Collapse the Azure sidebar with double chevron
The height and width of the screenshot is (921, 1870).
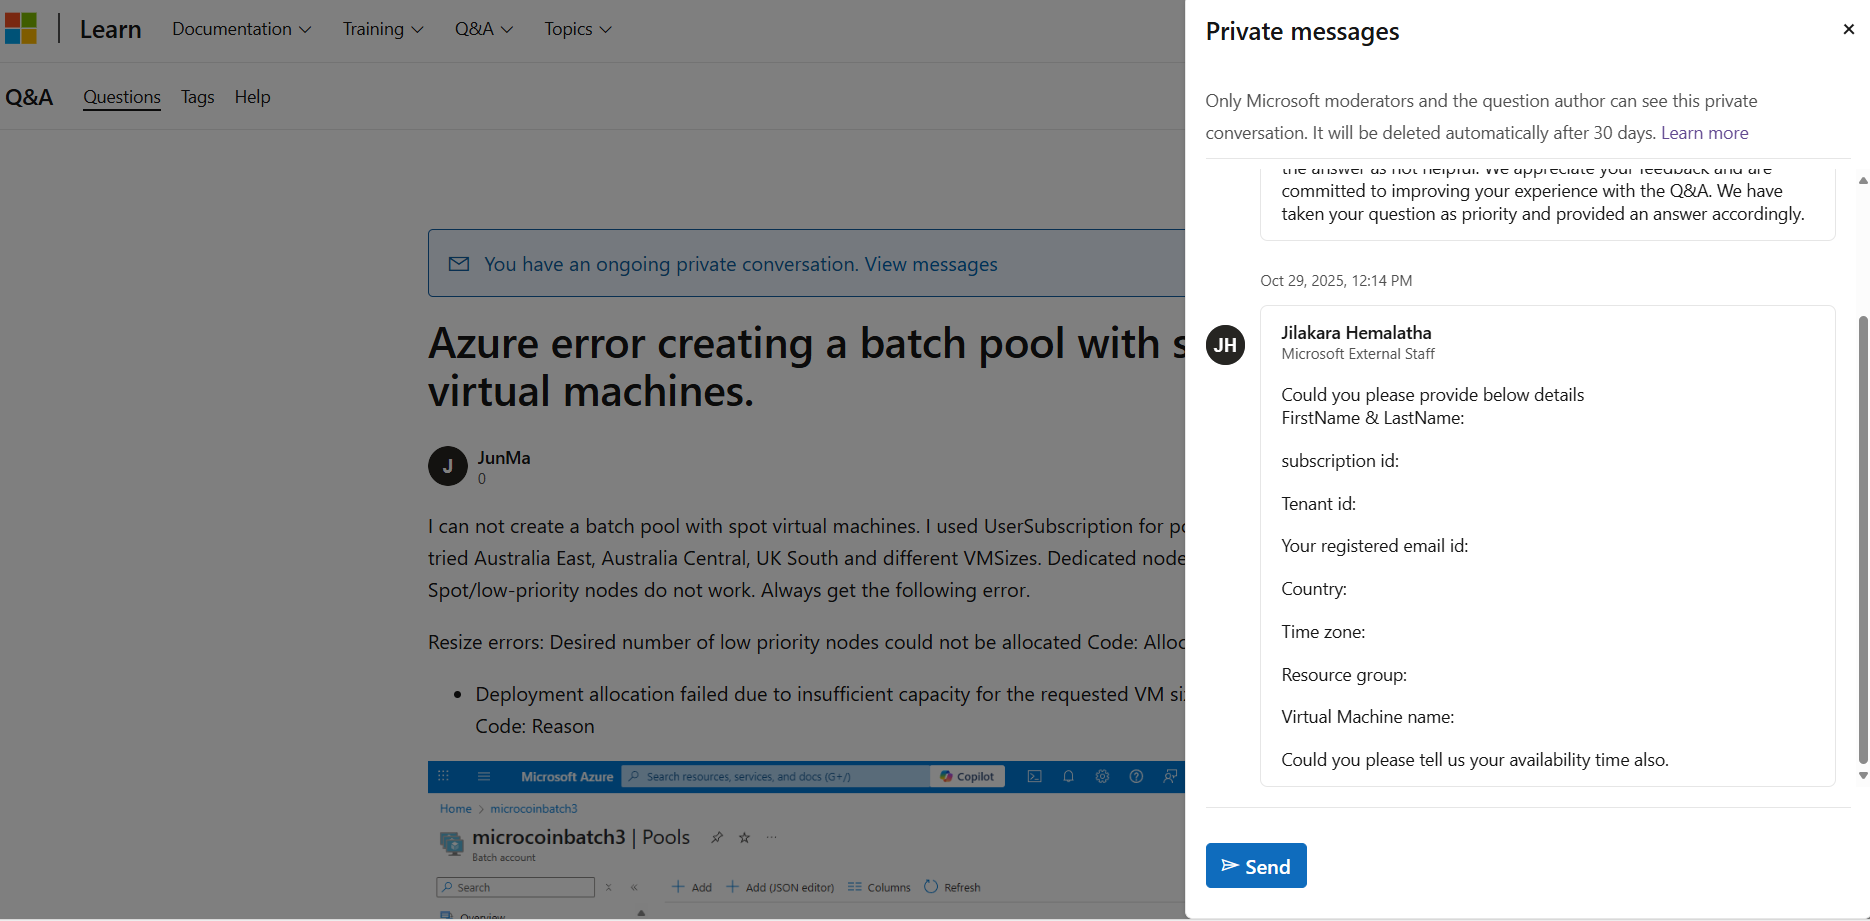coord(634,887)
